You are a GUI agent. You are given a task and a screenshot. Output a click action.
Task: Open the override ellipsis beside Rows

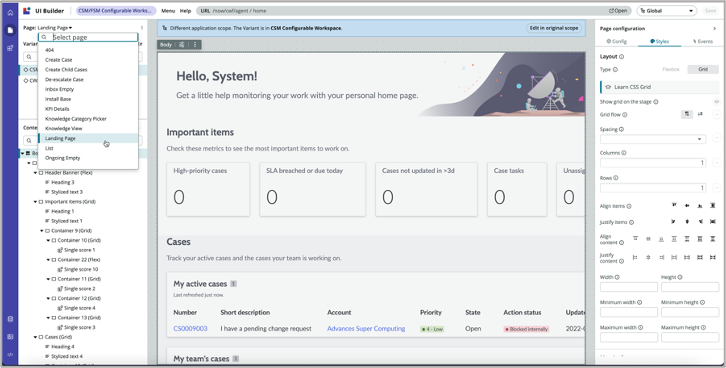click(716, 187)
